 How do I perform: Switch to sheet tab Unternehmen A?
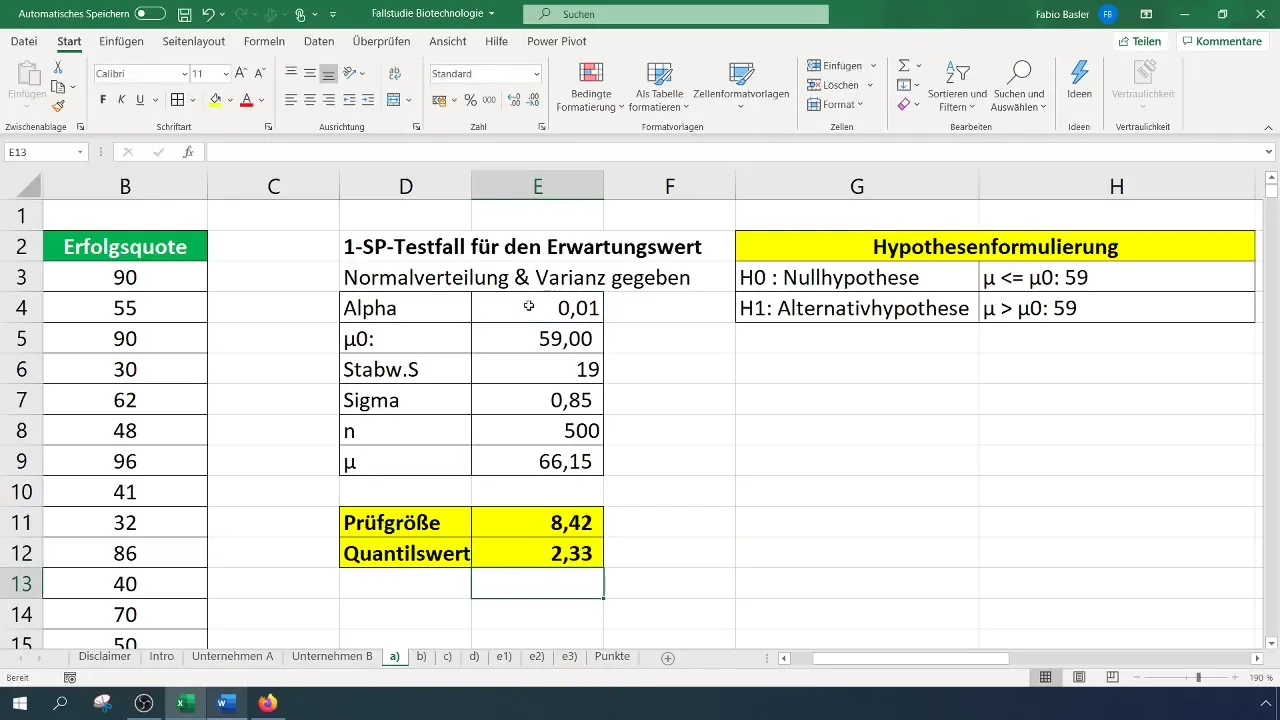[x=232, y=657]
